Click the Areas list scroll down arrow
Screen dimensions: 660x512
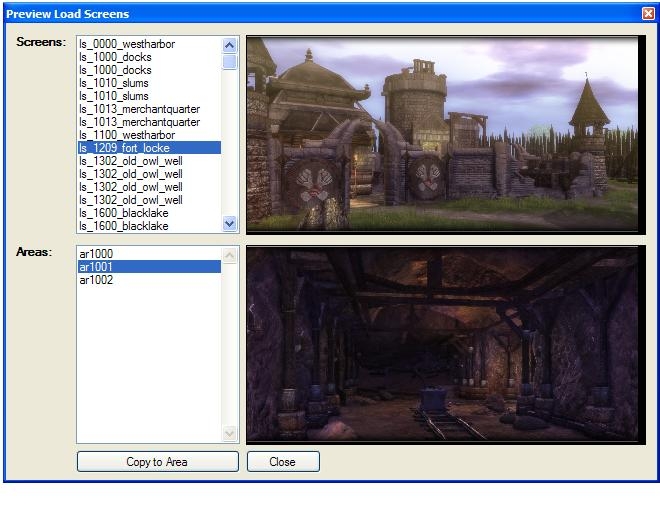tap(230, 433)
